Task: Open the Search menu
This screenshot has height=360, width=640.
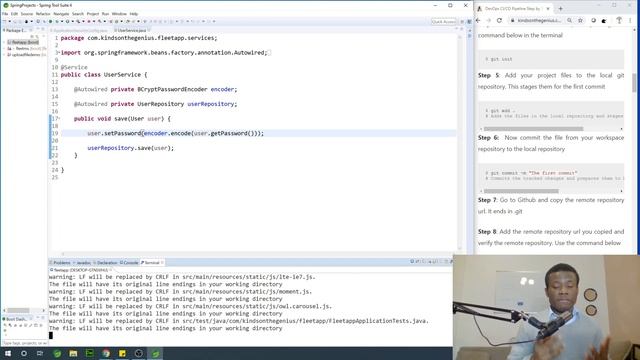Action: [78, 14]
